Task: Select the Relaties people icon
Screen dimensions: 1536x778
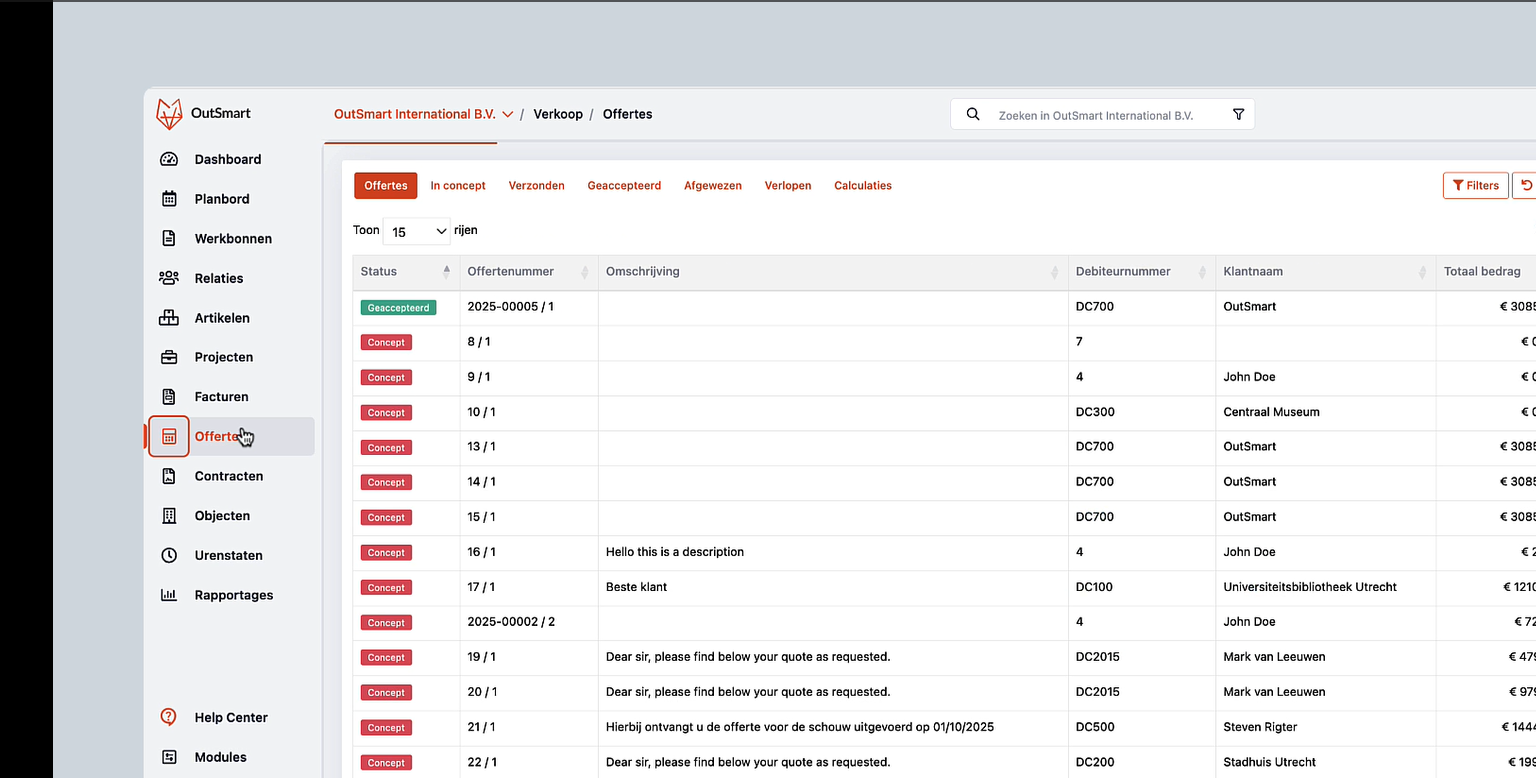Action: (x=169, y=278)
